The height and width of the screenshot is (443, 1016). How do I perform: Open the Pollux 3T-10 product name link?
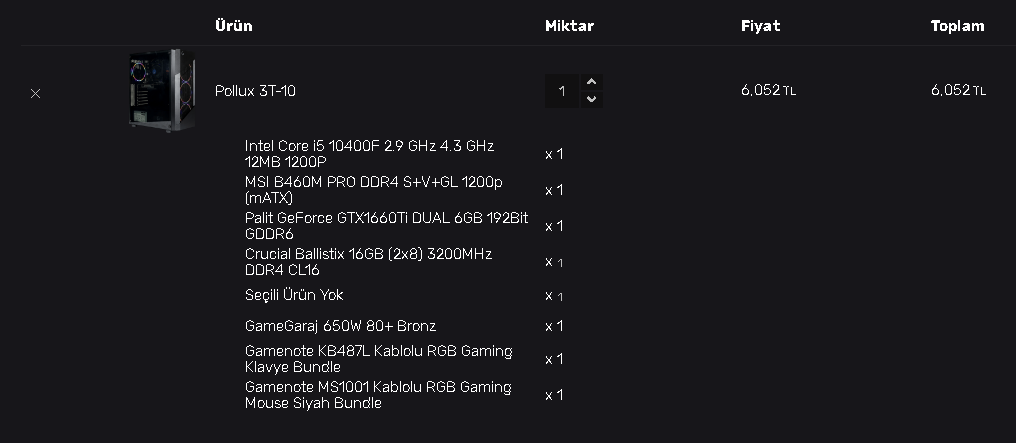coord(255,91)
